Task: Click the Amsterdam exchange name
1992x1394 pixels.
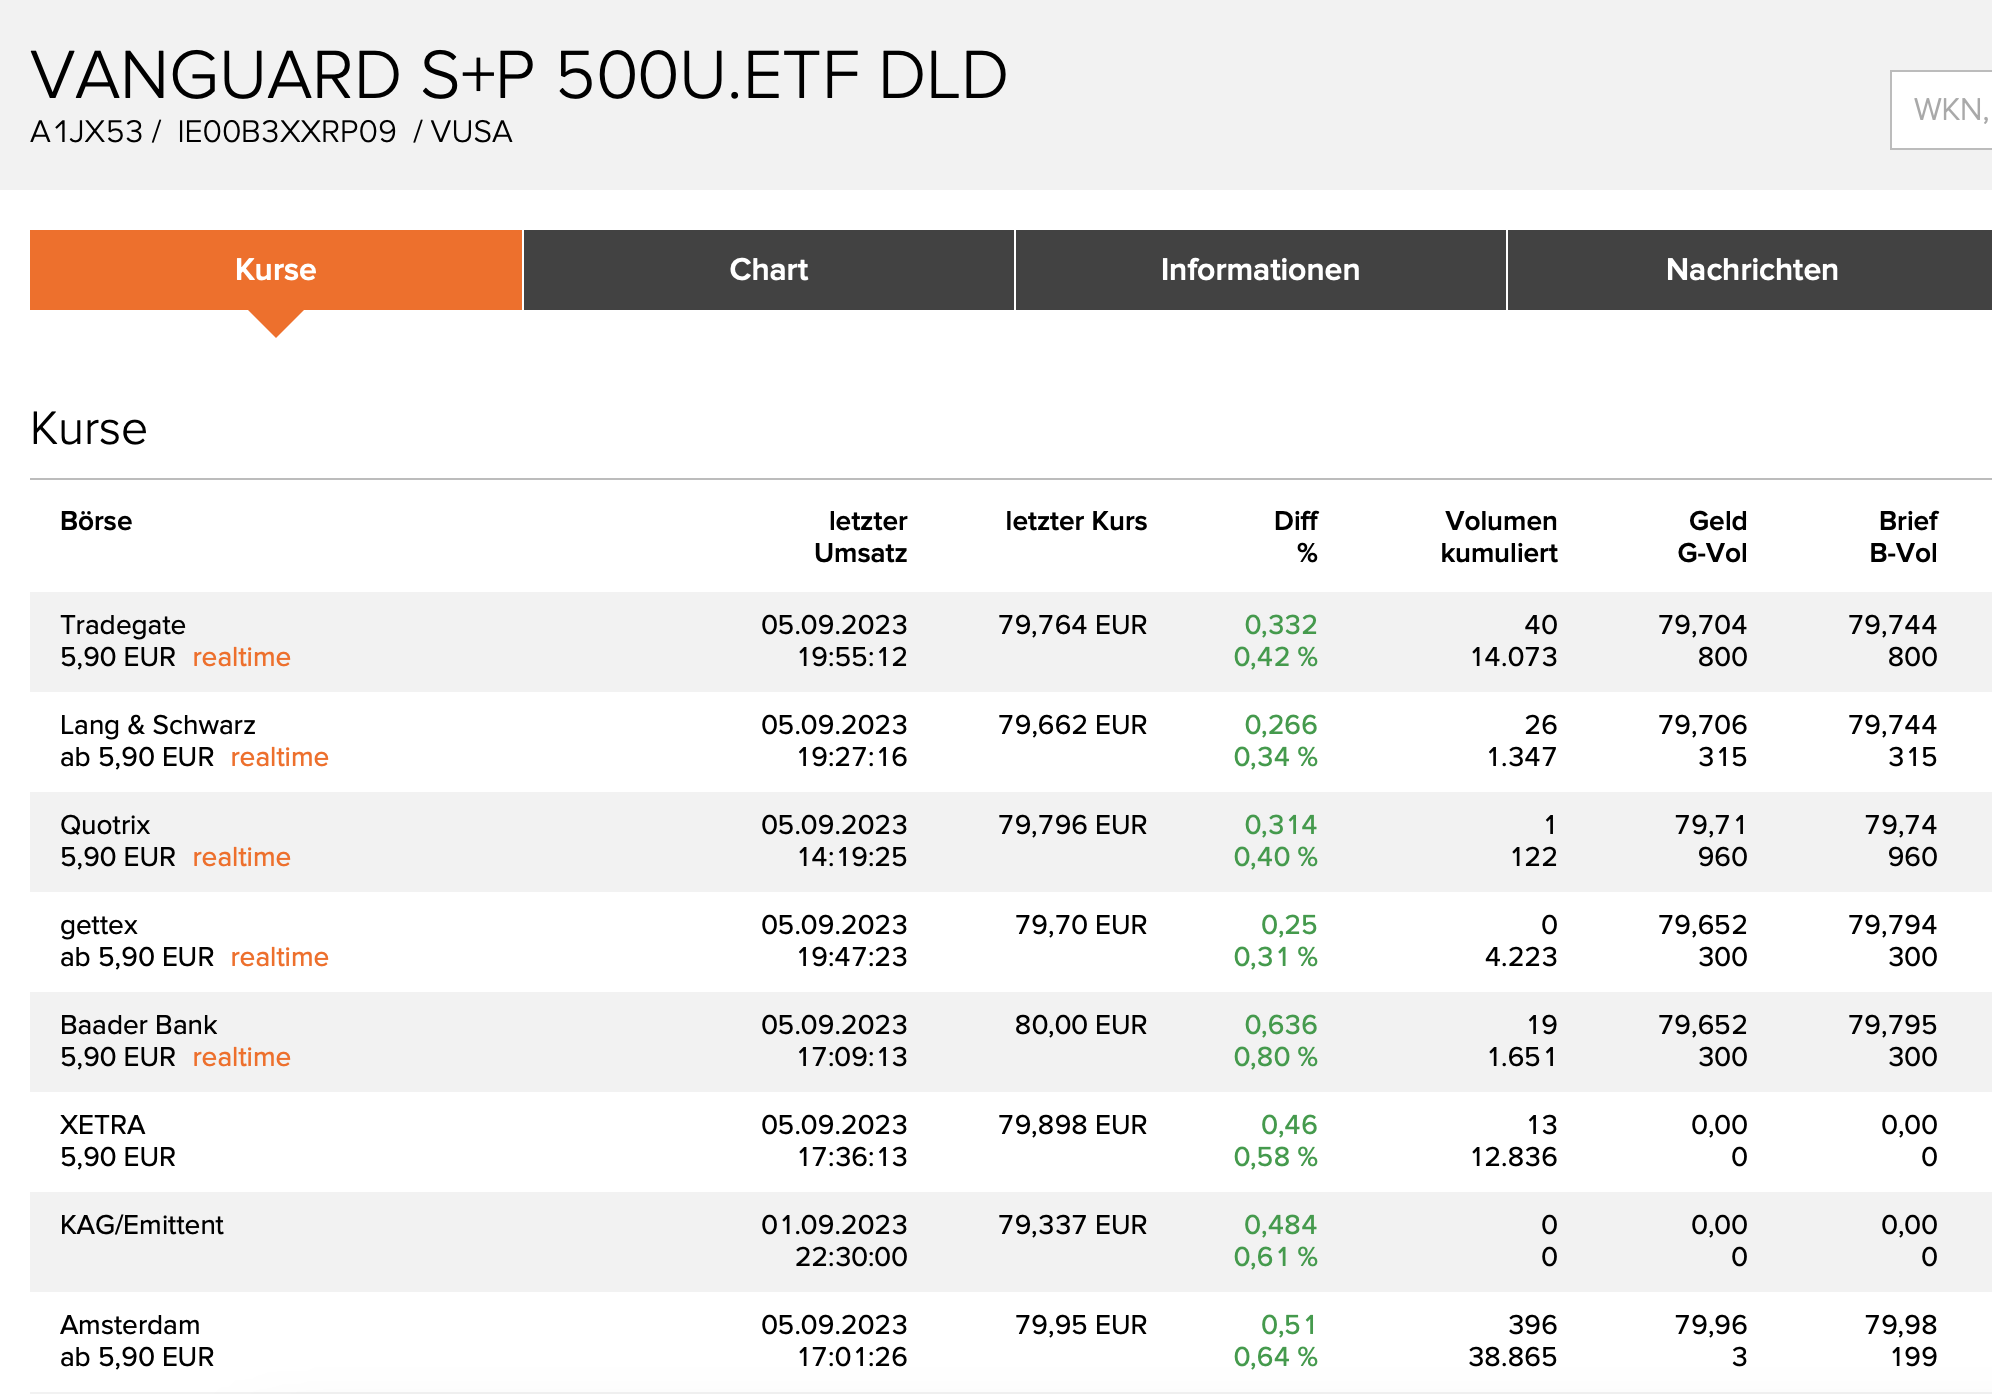Action: click(x=130, y=1325)
